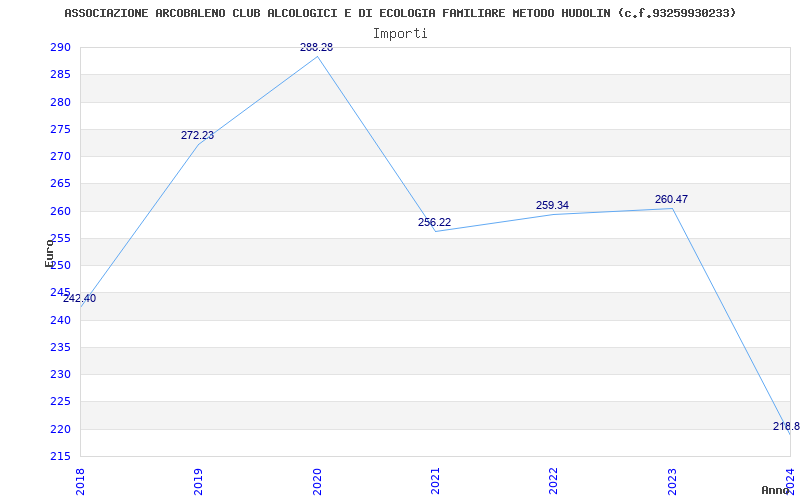This screenshot has width=800, height=500.
Task: Click the partially cut data label 218.8
Action: (x=786, y=427)
